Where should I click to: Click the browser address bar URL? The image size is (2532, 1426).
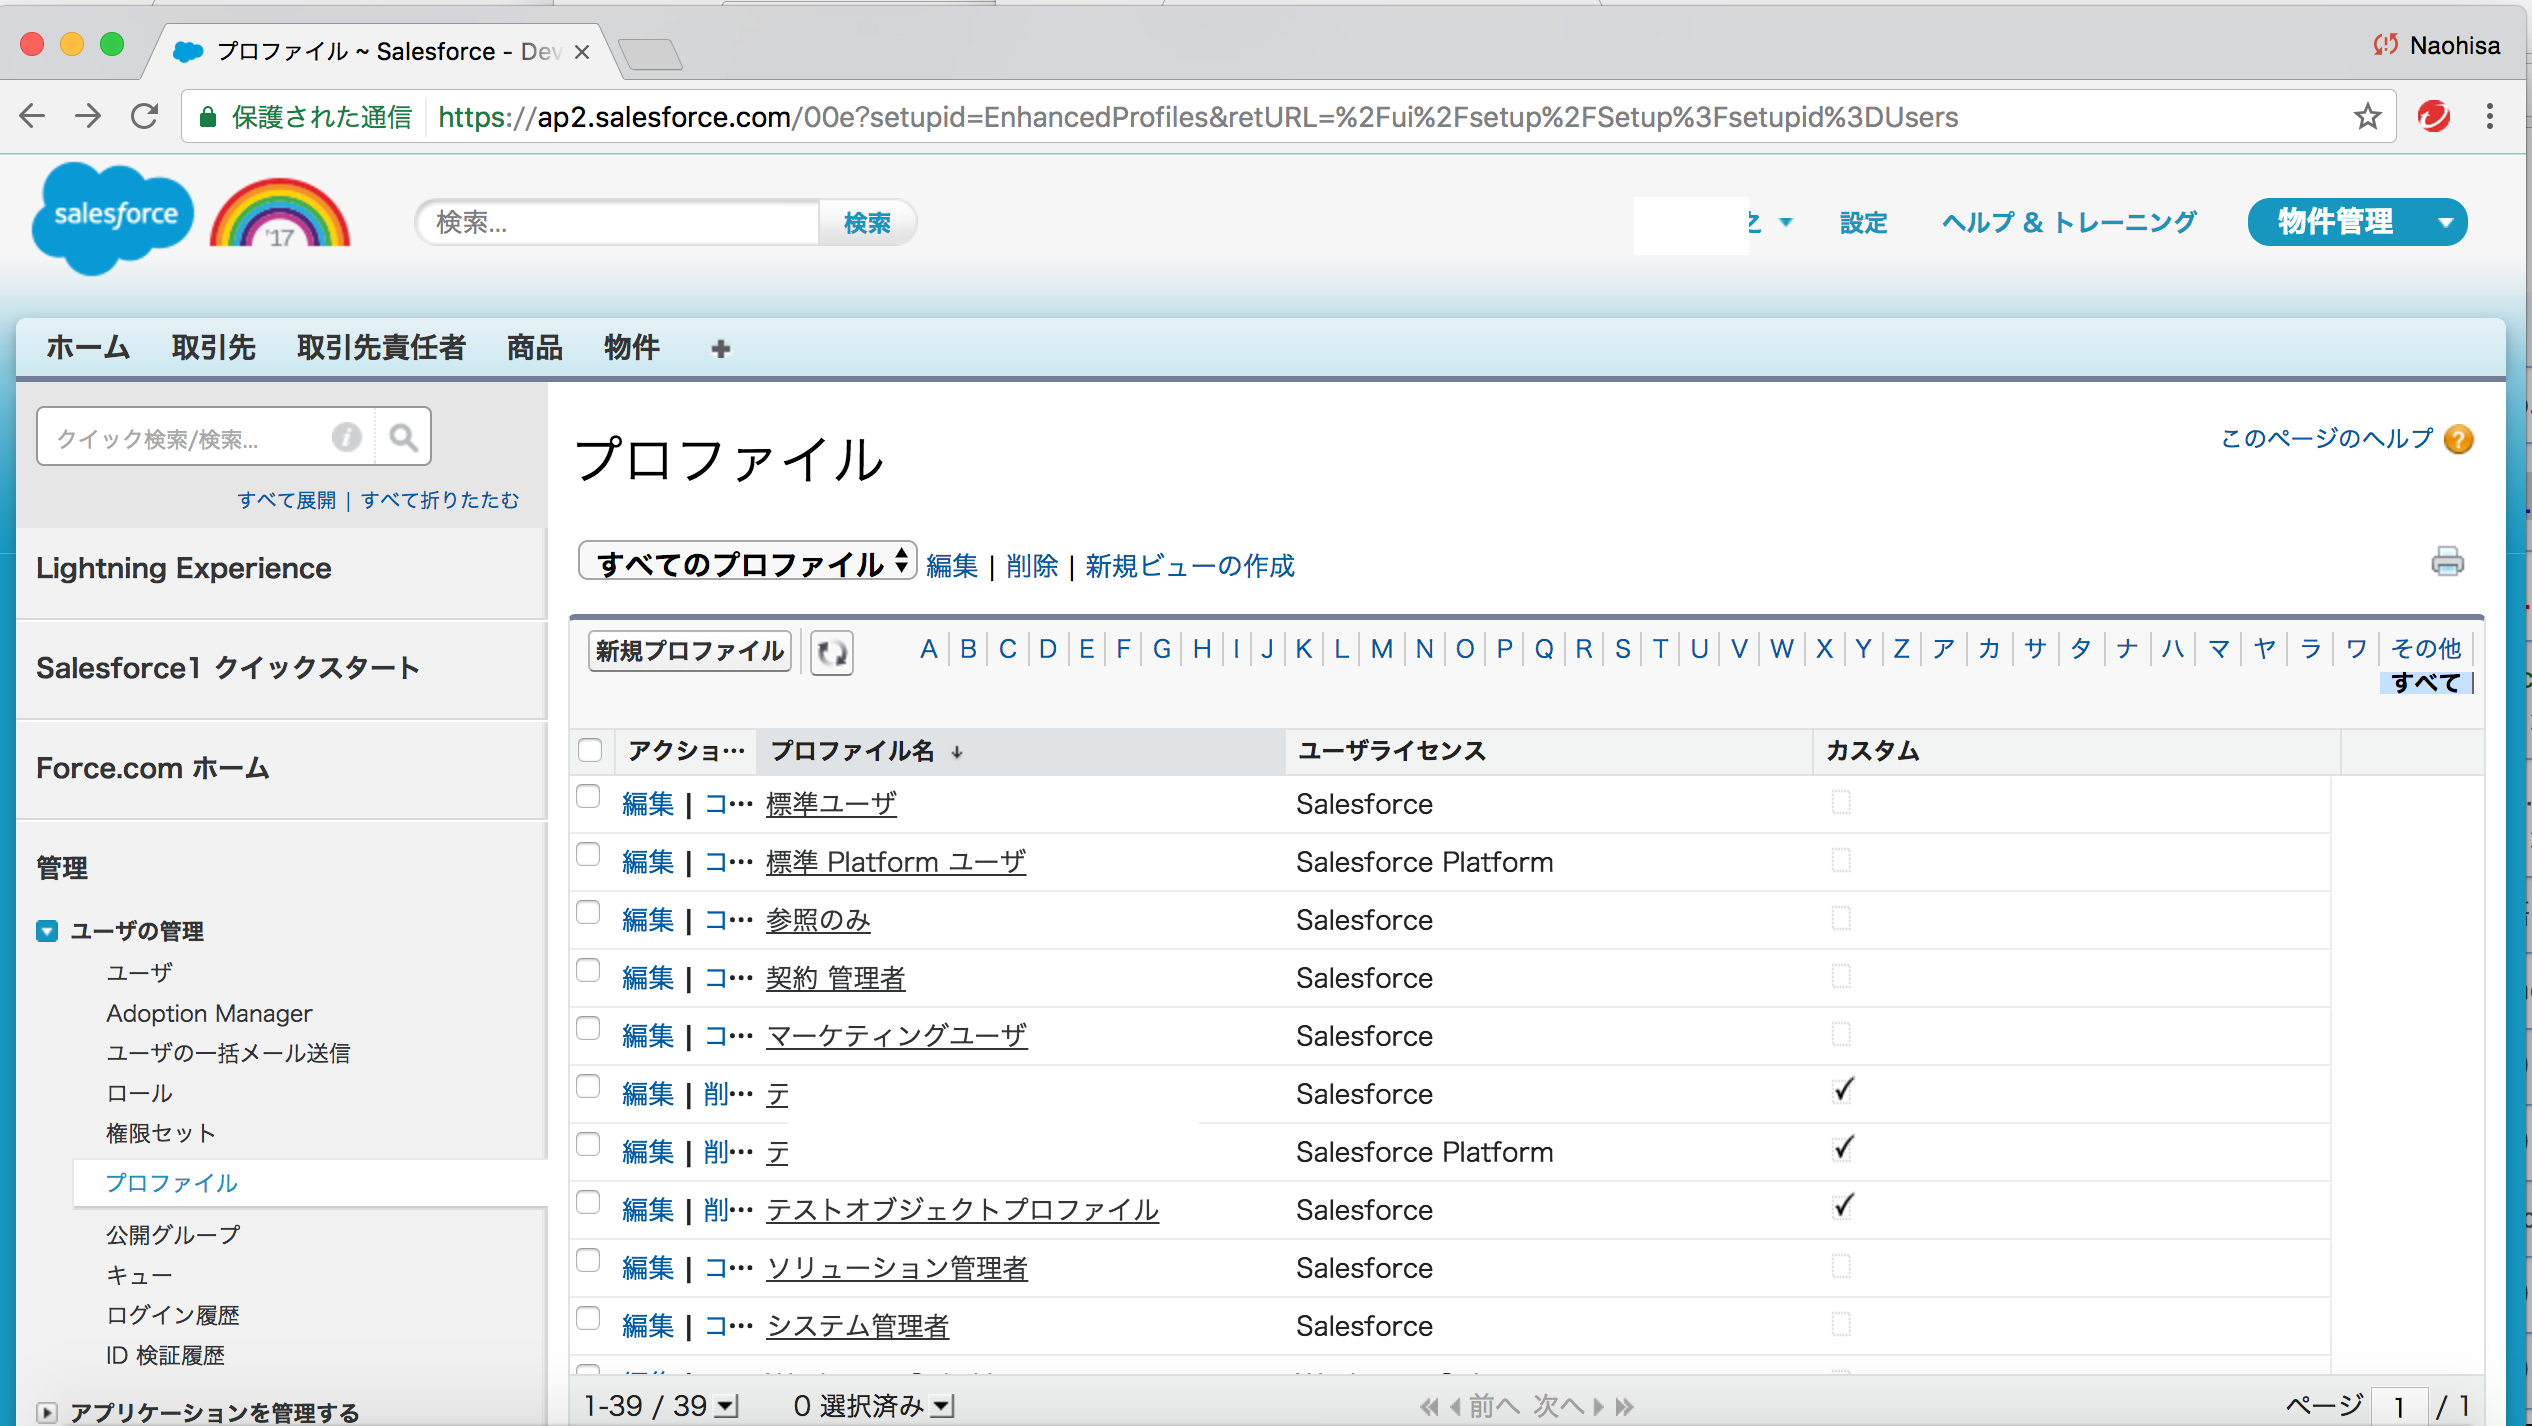(x=1198, y=117)
